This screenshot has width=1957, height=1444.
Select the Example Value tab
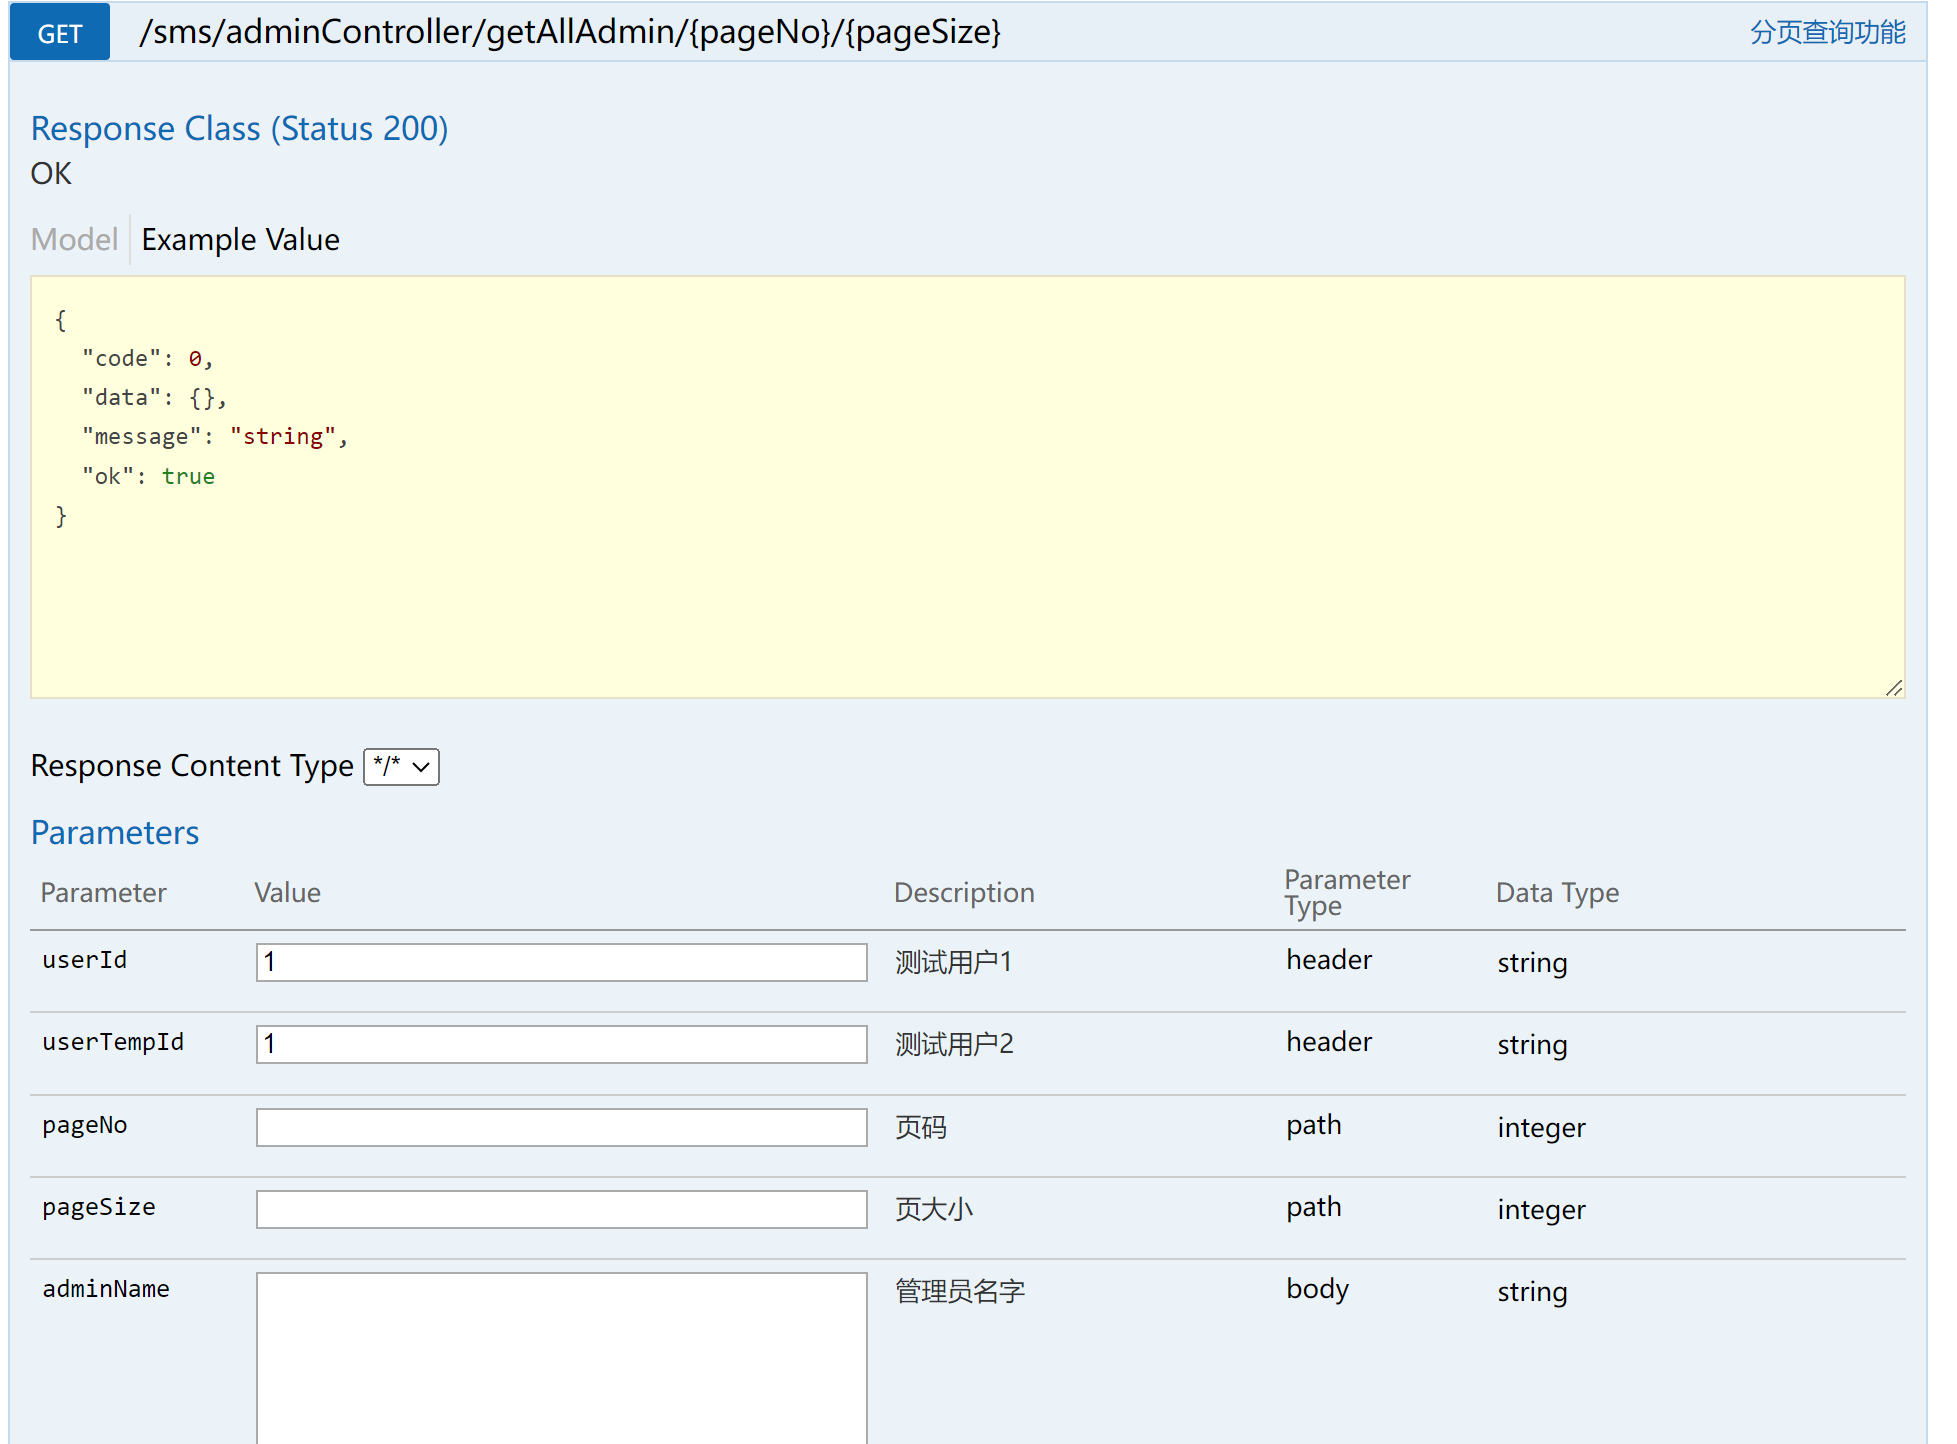point(241,240)
